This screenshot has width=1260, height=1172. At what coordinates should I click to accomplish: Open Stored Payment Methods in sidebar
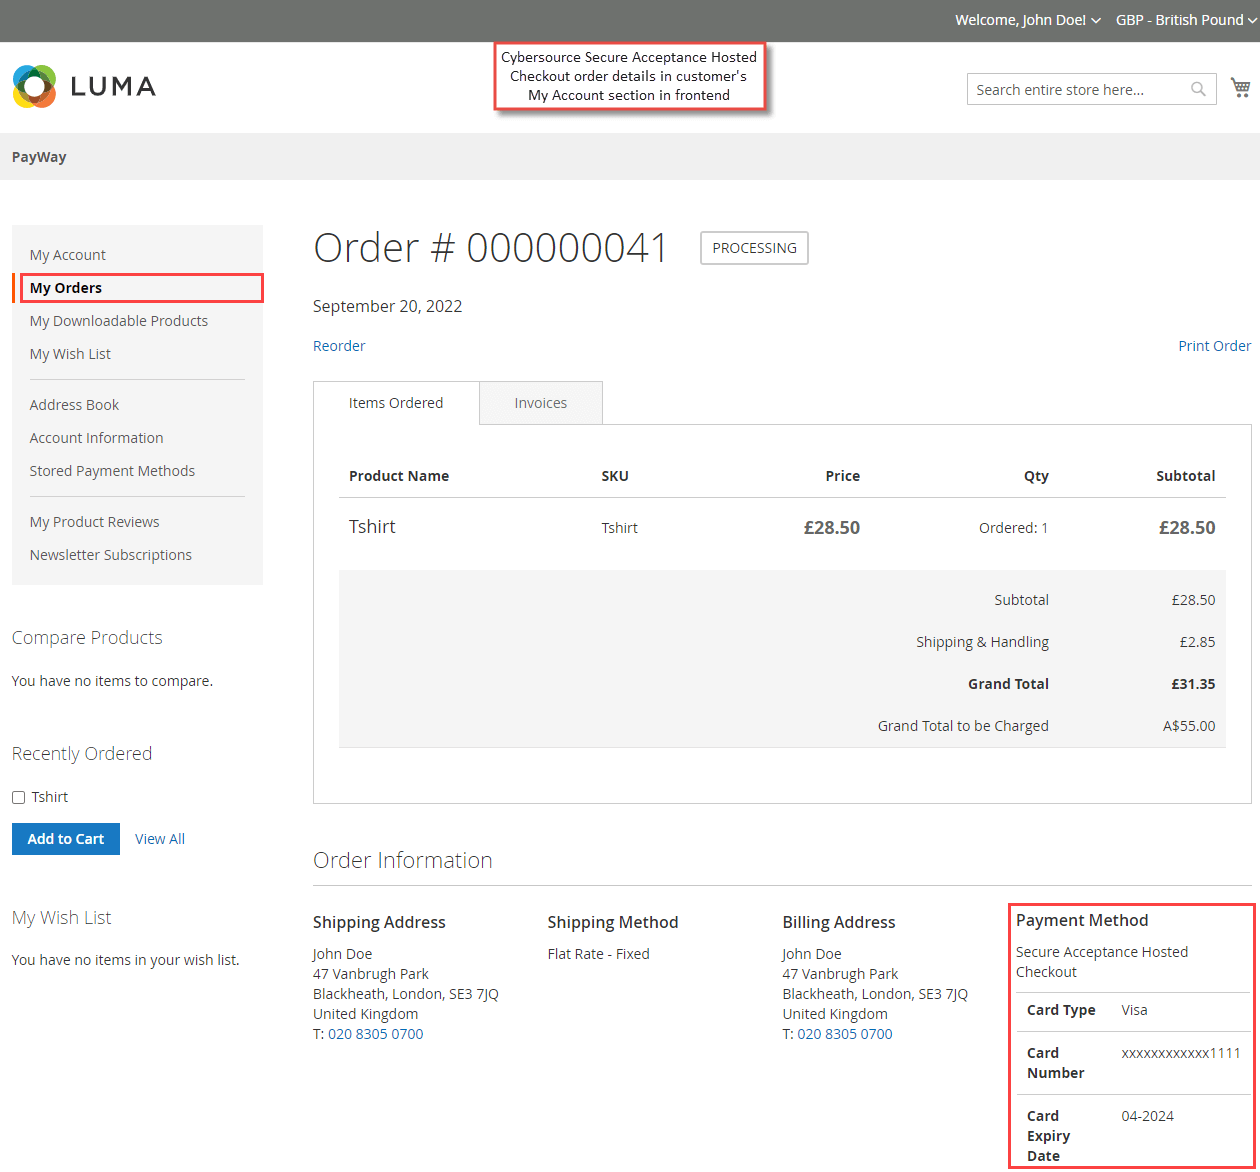click(x=112, y=471)
